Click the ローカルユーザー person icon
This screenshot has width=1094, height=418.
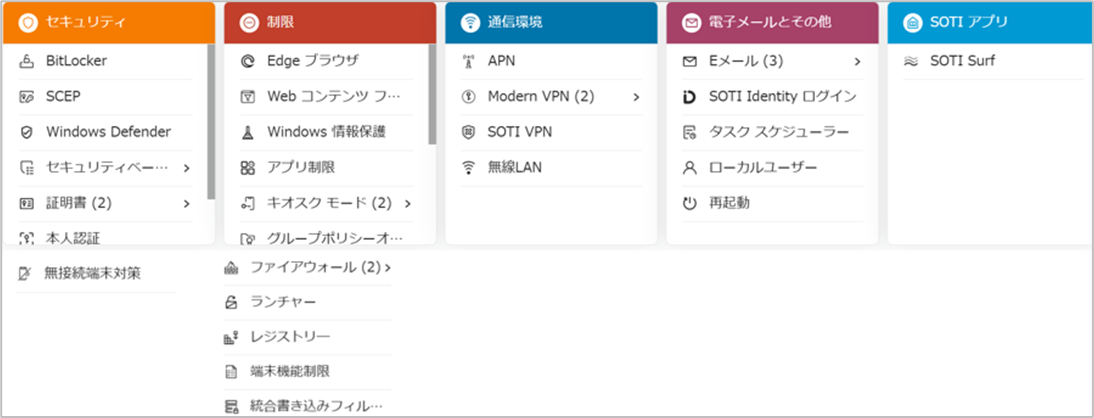click(689, 167)
